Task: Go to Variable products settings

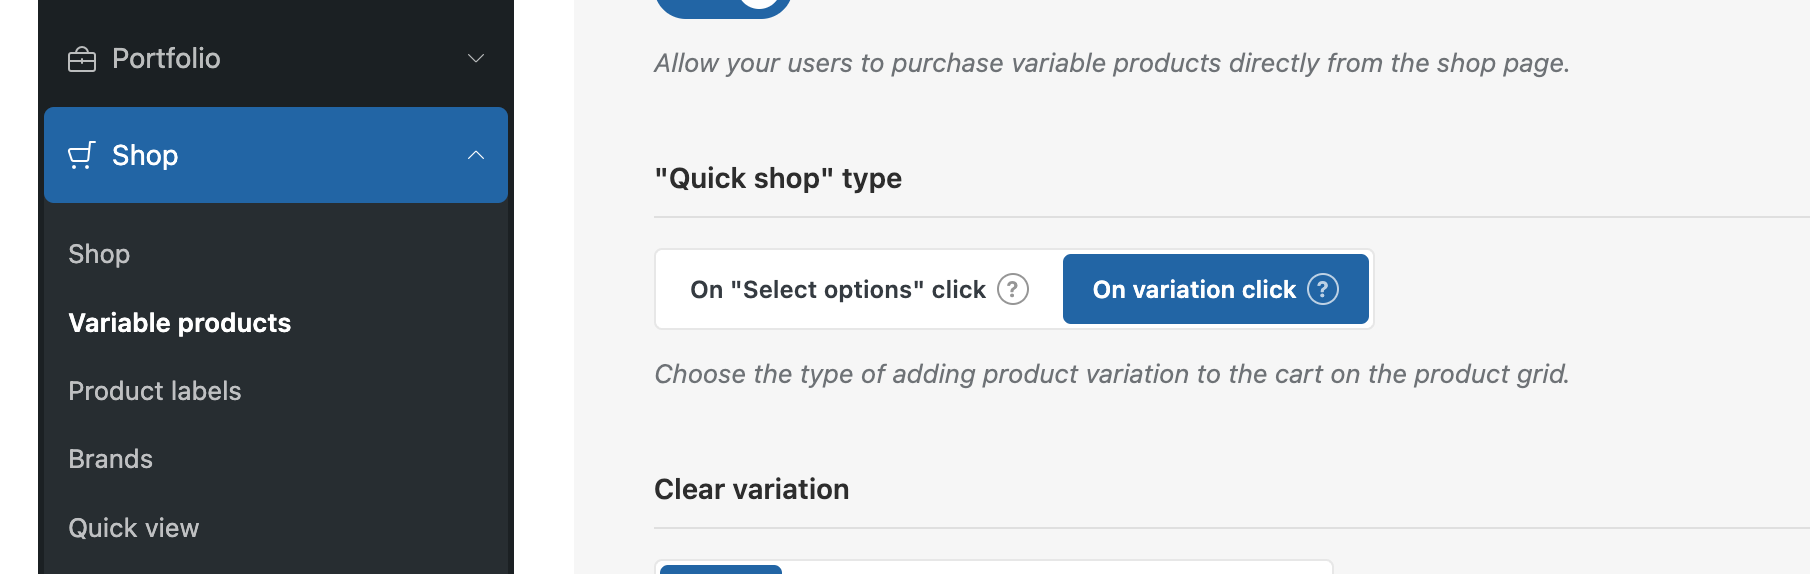Action: (x=180, y=323)
